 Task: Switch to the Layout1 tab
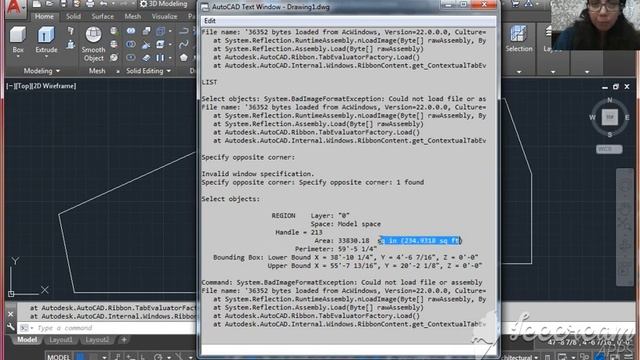coord(61,340)
